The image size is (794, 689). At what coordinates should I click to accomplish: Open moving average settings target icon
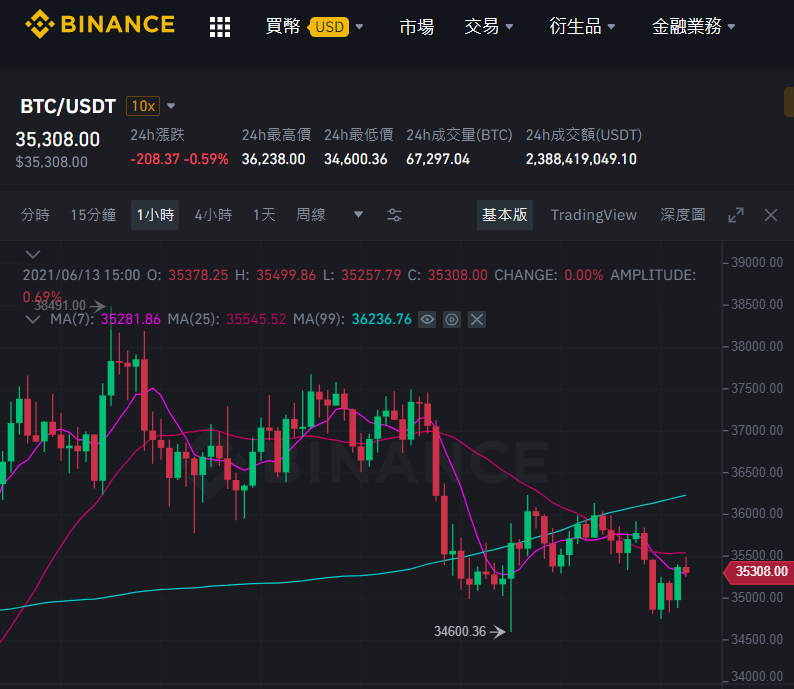[x=452, y=319]
